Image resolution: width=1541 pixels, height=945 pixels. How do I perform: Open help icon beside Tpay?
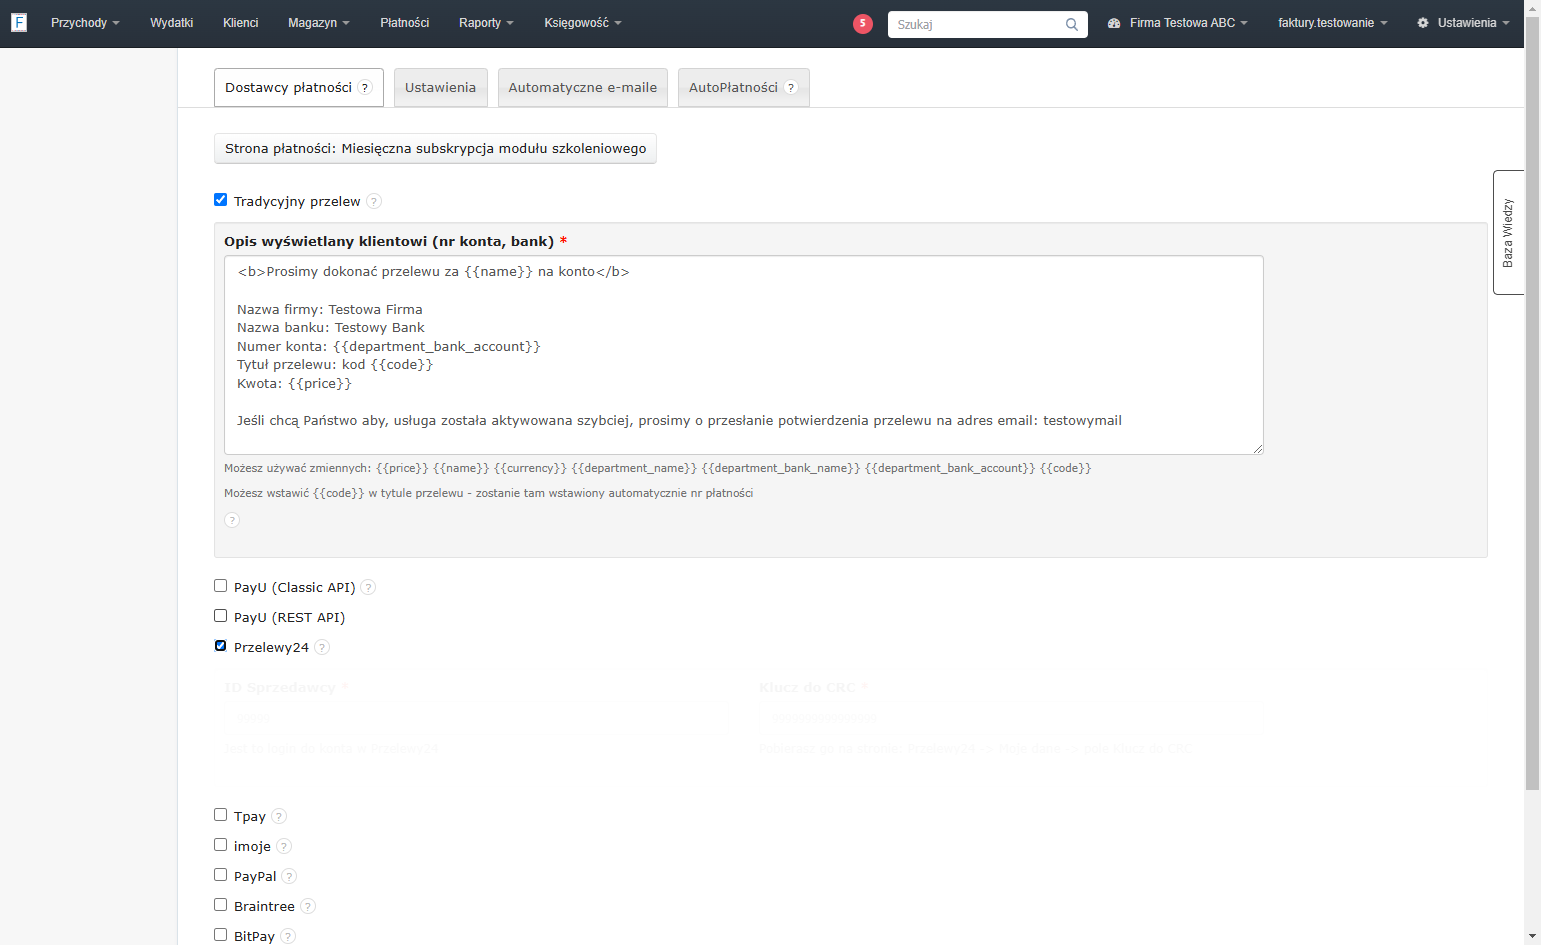tap(279, 816)
